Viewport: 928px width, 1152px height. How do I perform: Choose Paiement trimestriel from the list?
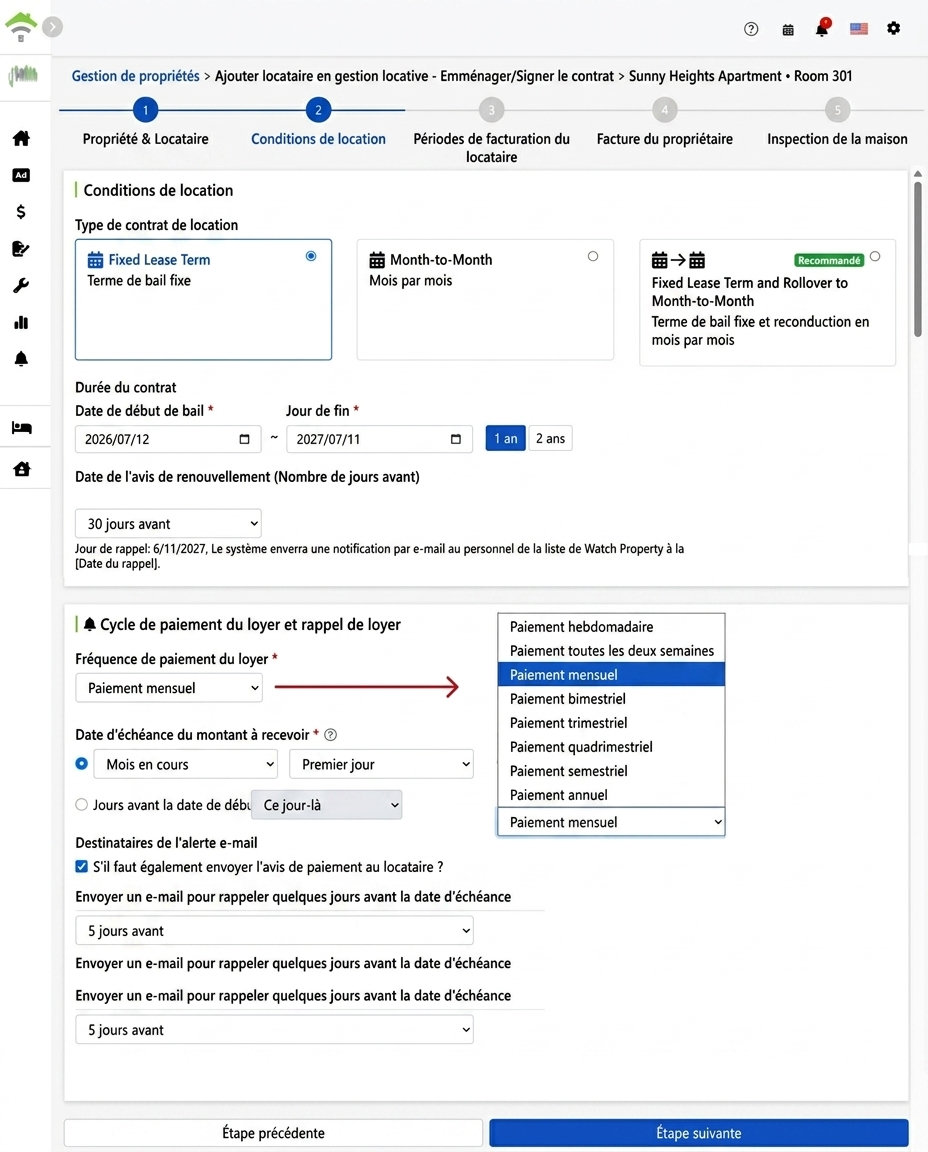[611, 723]
